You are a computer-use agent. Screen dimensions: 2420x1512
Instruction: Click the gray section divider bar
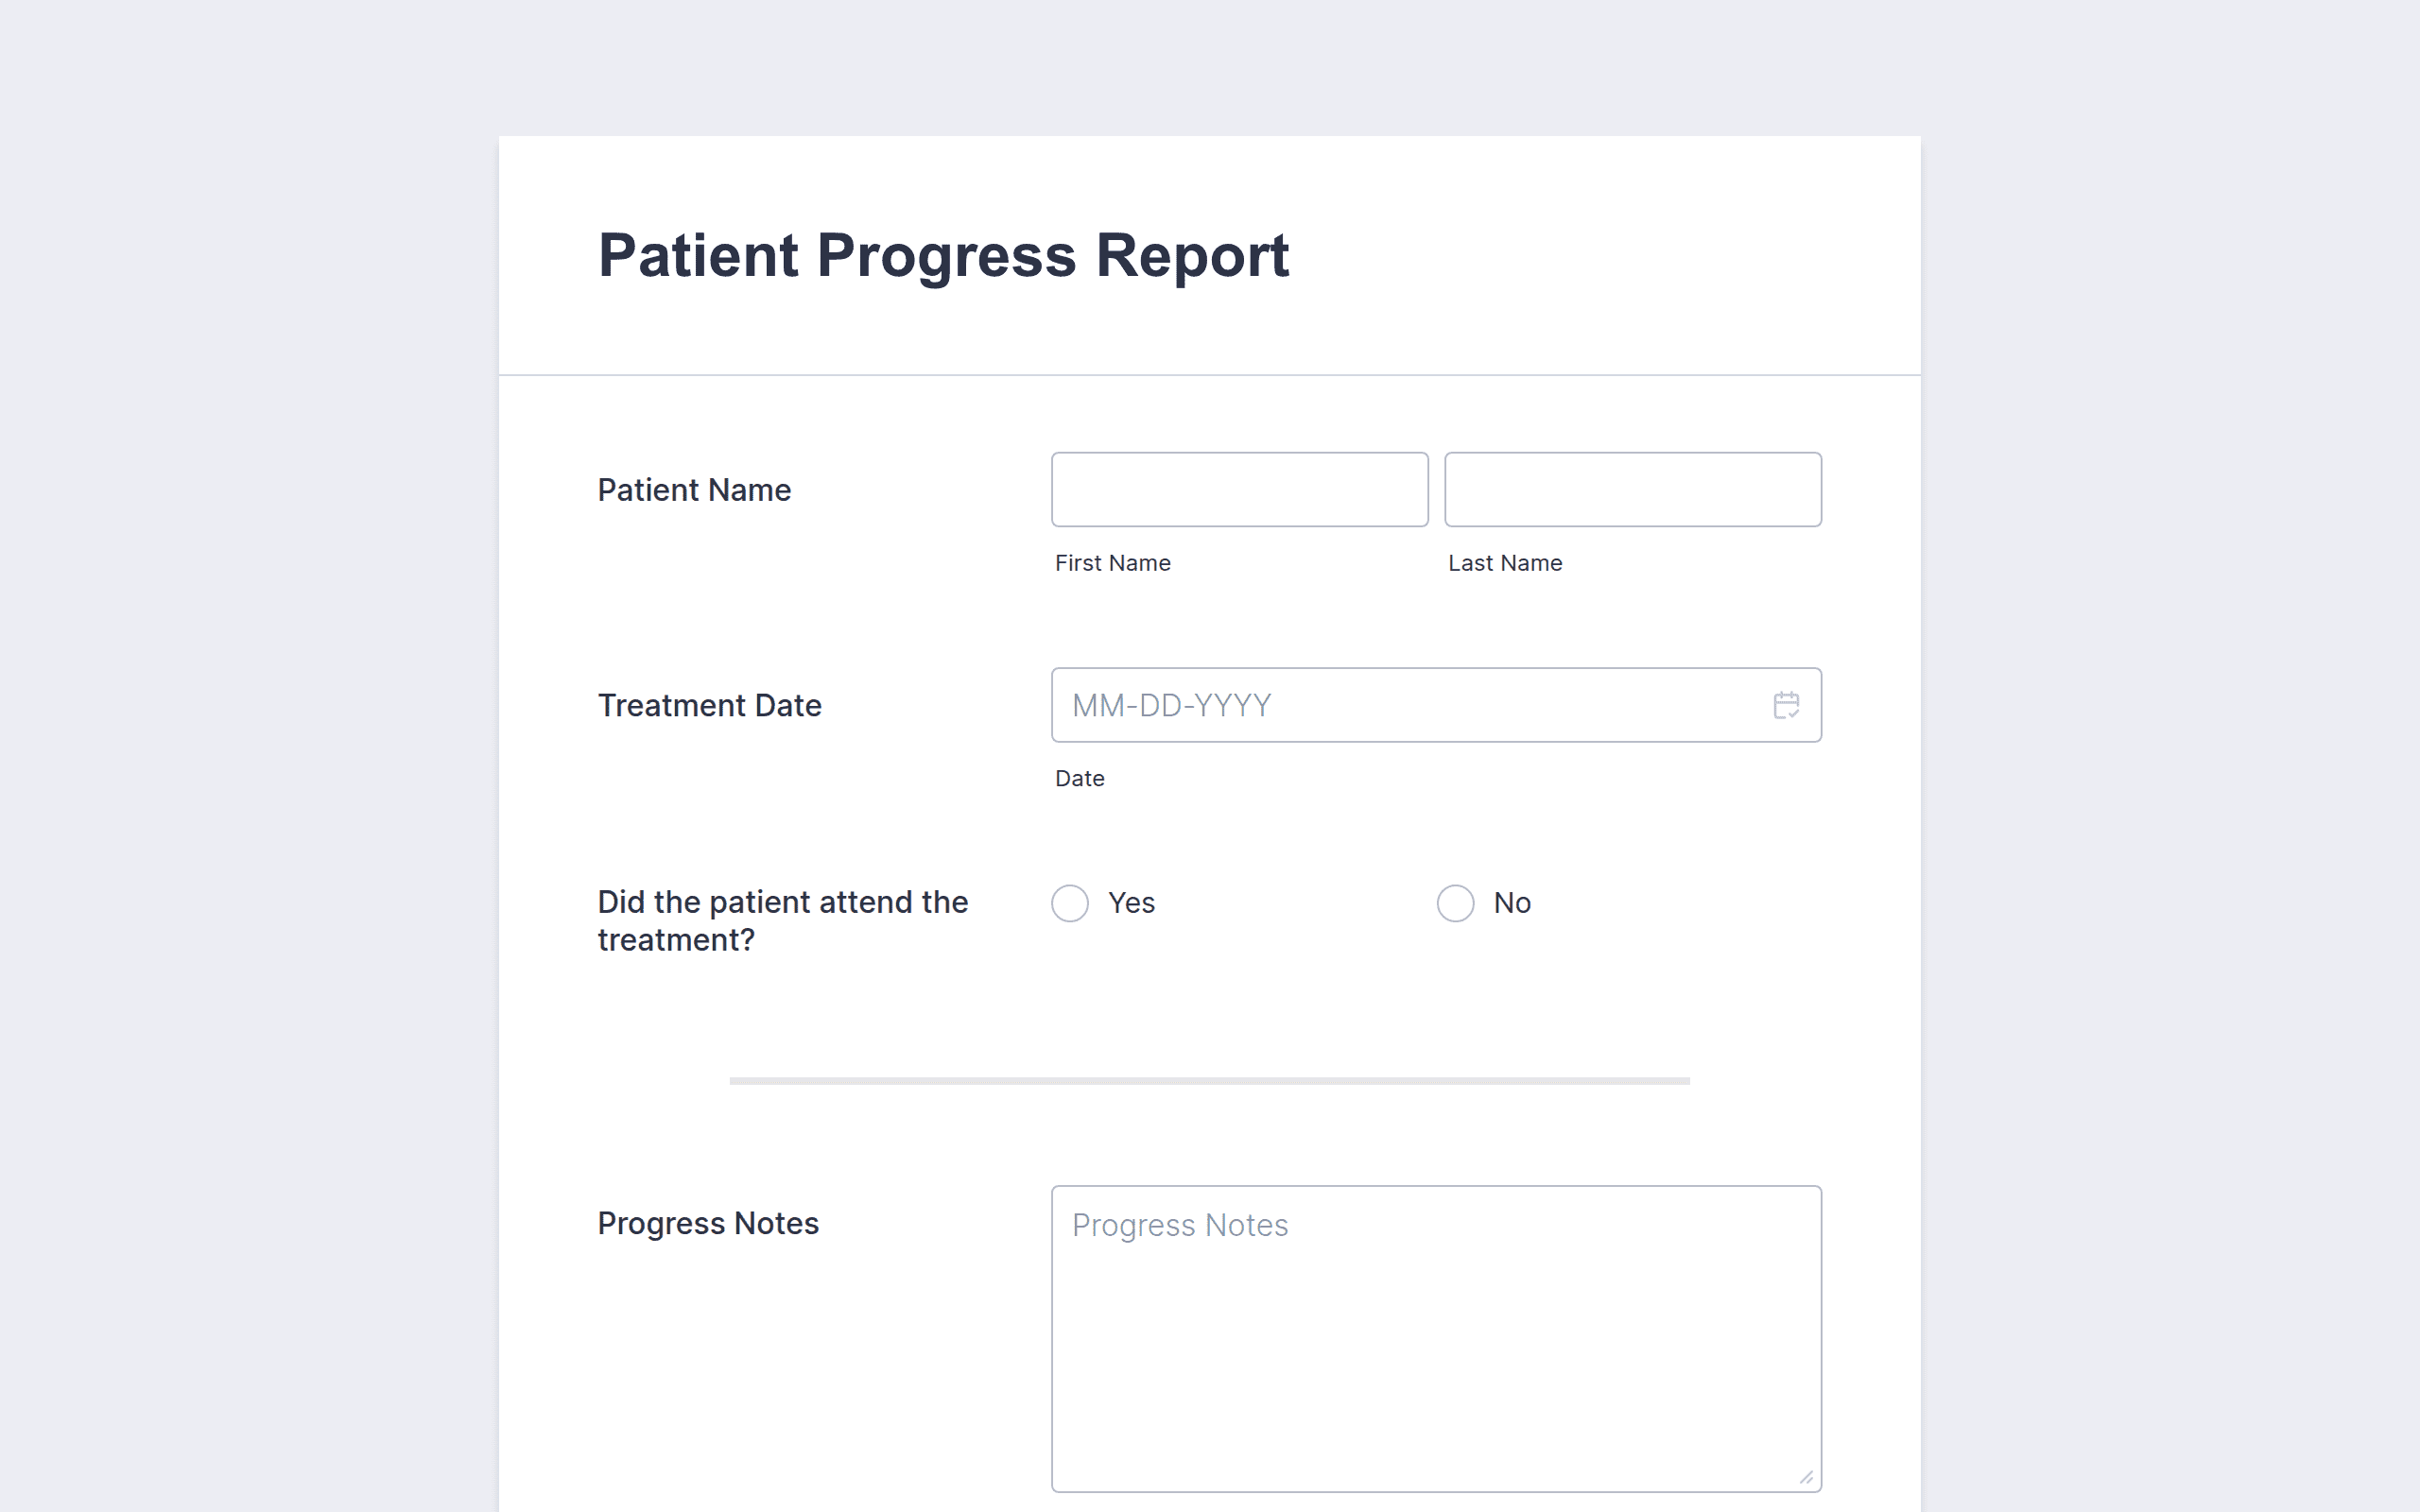coord(1209,1081)
